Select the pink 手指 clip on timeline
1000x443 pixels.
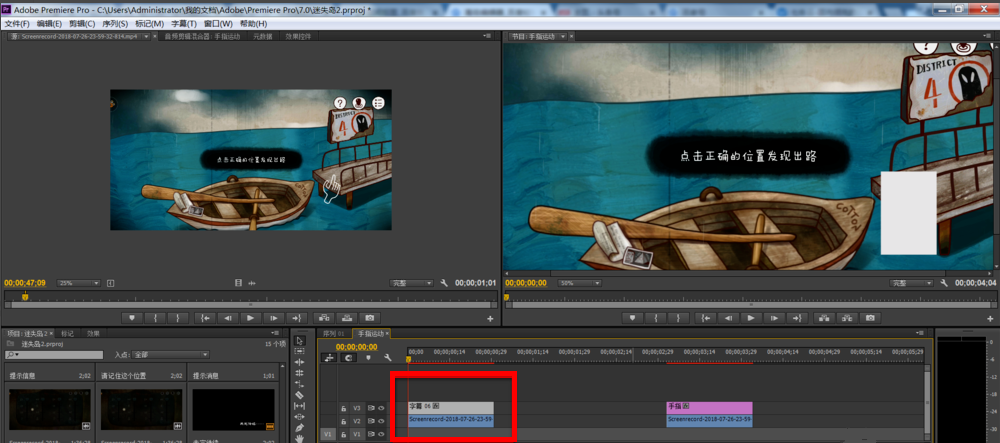coord(709,408)
